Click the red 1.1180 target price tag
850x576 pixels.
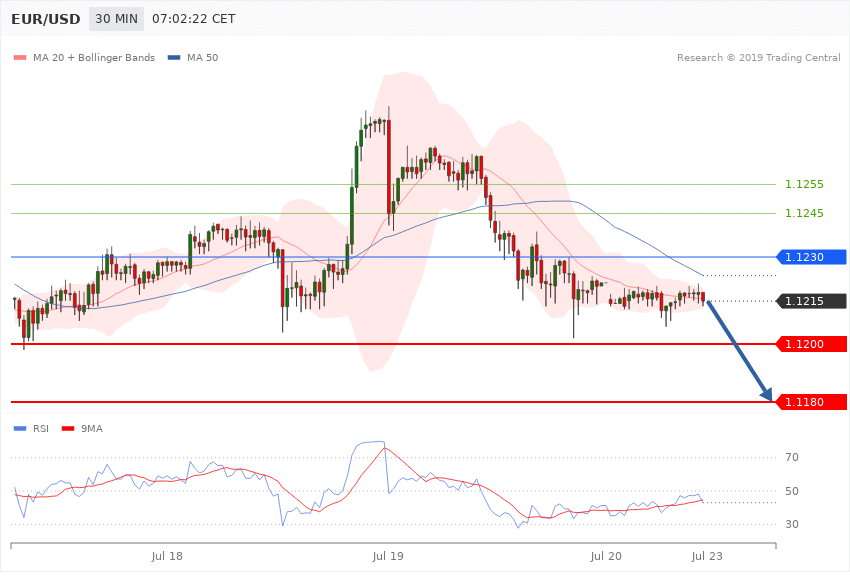(812, 402)
